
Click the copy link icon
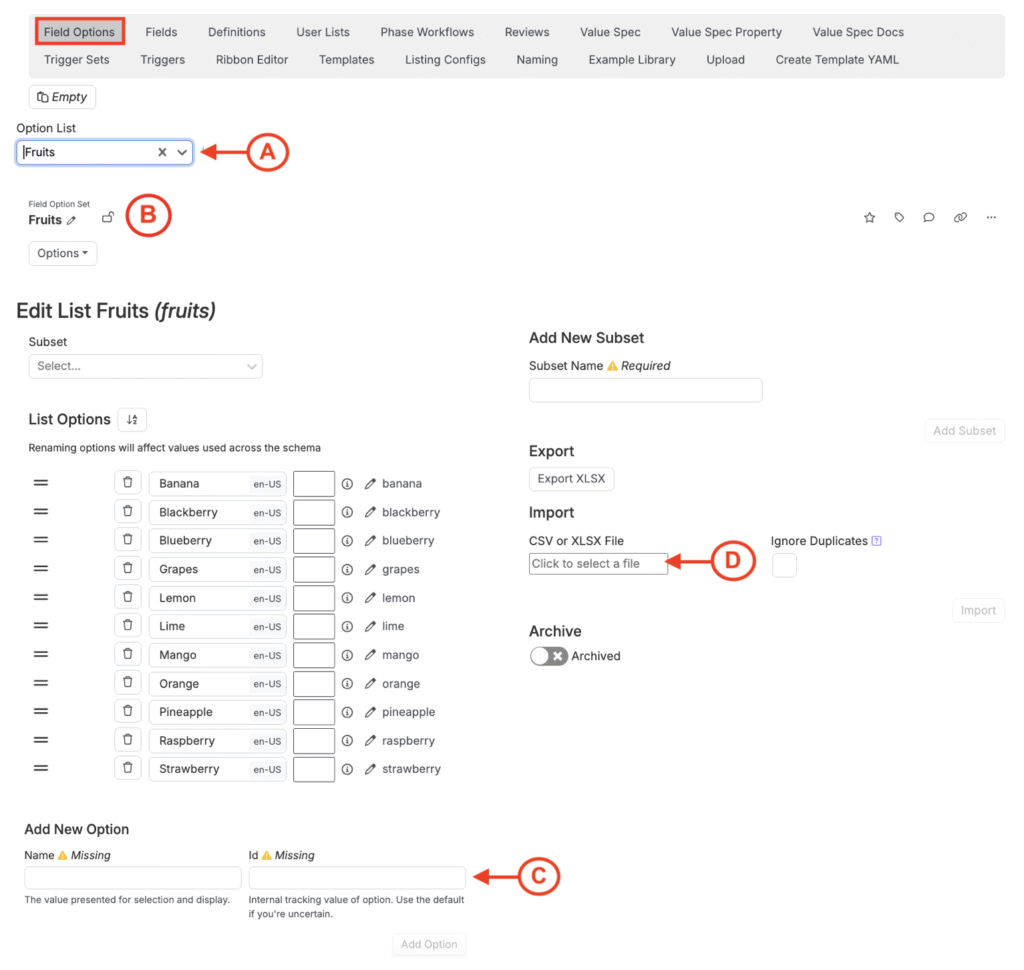coord(960,217)
